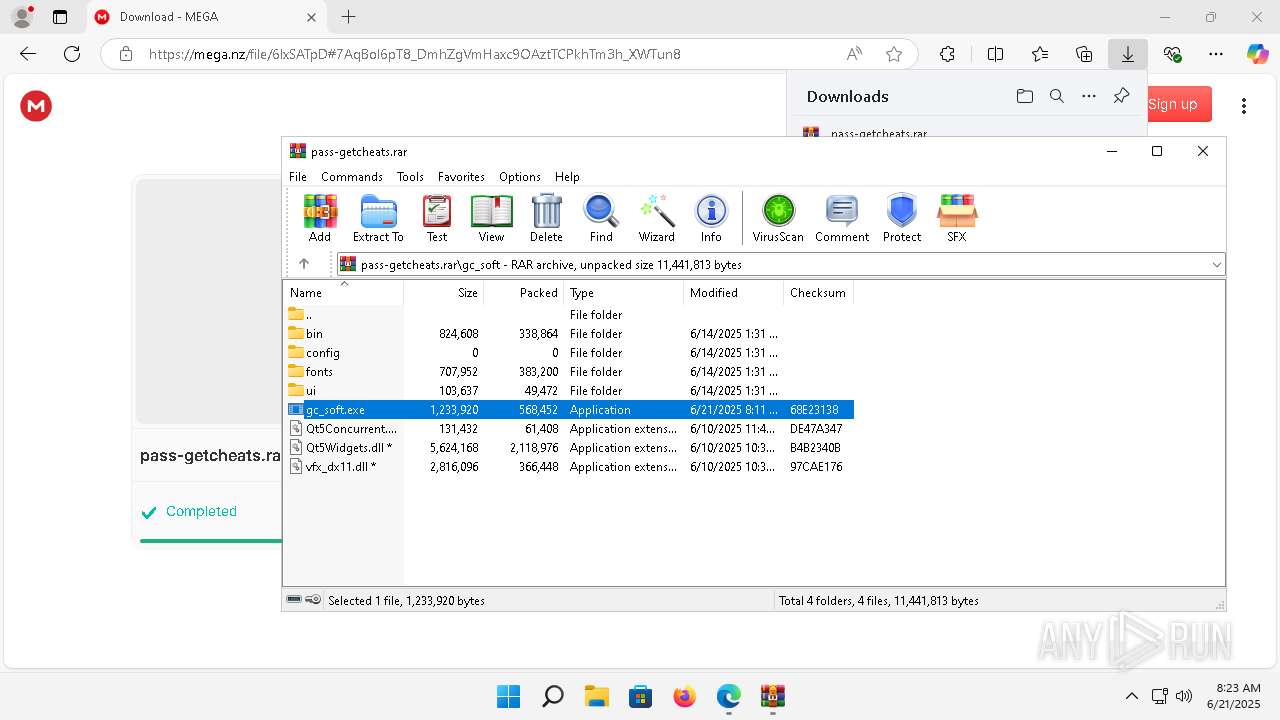Click the Add toolbar icon in WinRAR
This screenshot has height=720, width=1280.
[x=320, y=218]
